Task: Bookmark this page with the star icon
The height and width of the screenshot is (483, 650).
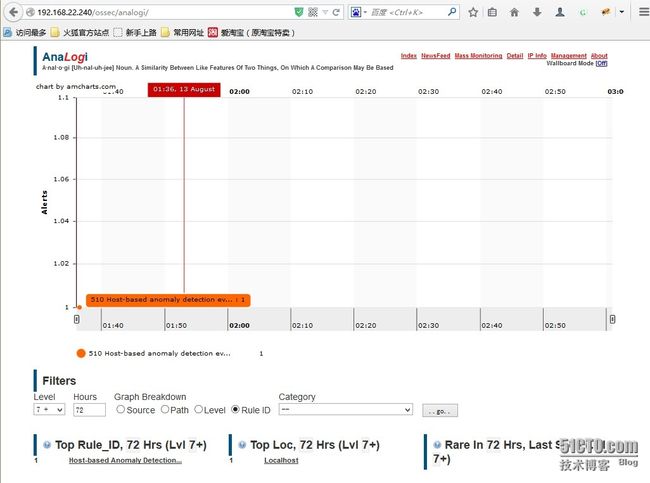Action: (x=473, y=12)
